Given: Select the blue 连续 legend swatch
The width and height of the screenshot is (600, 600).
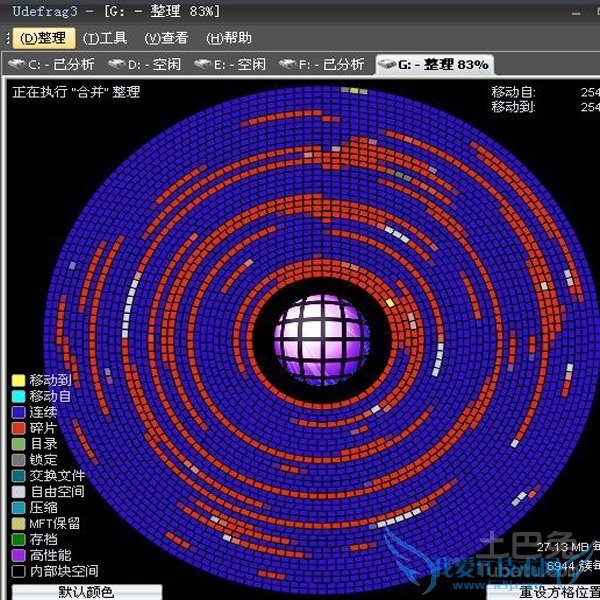Looking at the screenshot, I should [x=18, y=412].
